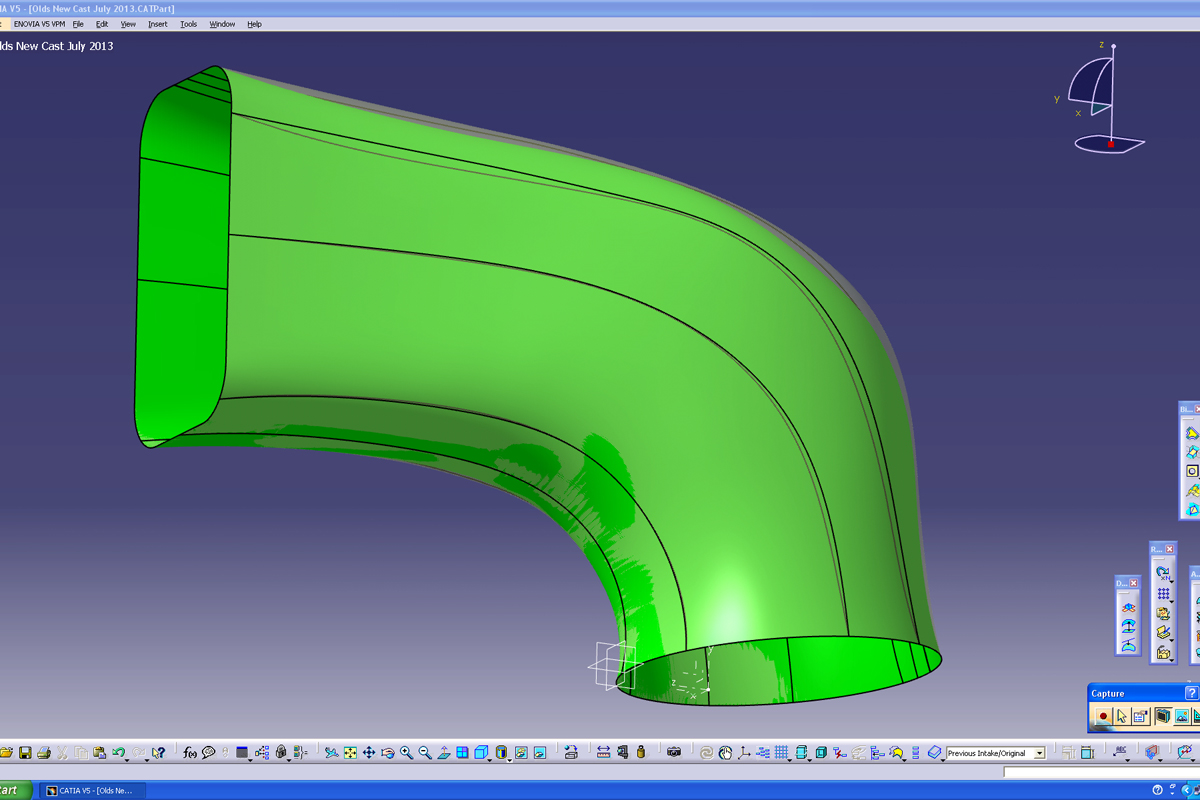Click the Normal View icon
Screen dimensions: 1200x800
(x=444, y=752)
